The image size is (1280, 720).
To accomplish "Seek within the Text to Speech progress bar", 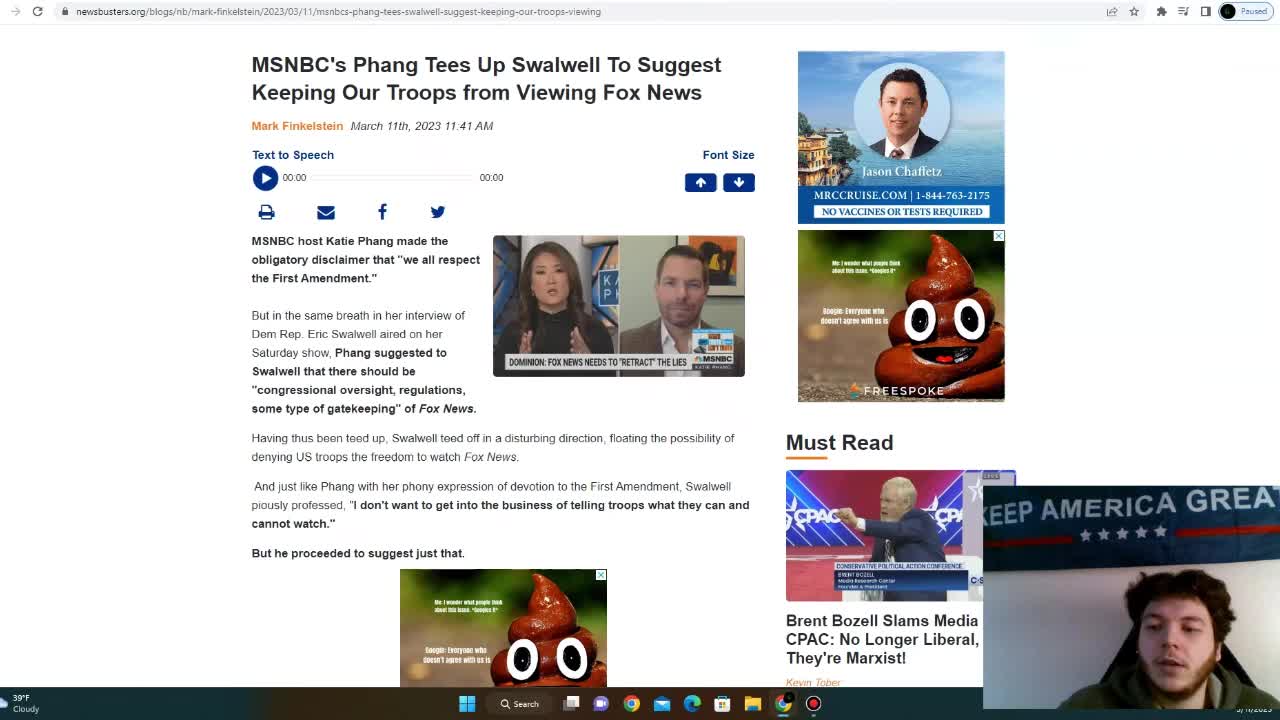I will pyautogui.click(x=392, y=178).
